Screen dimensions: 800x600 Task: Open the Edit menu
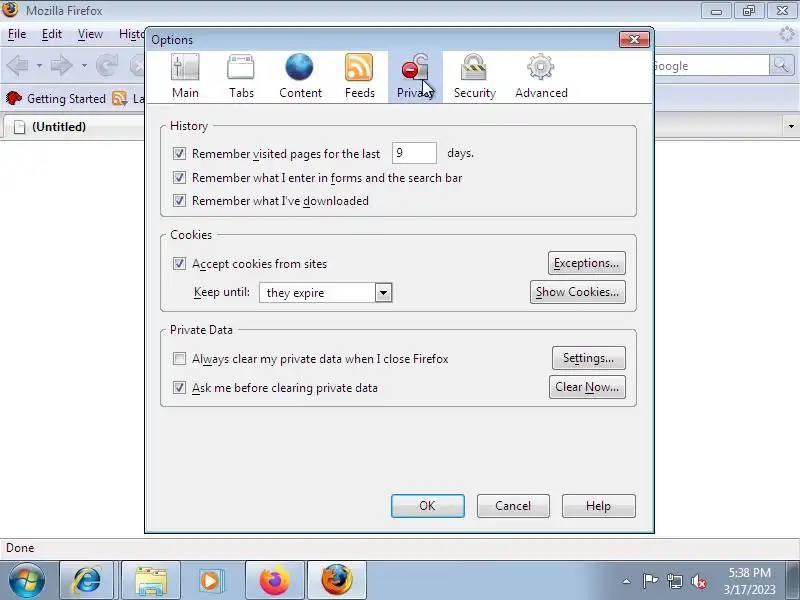tap(52, 34)
